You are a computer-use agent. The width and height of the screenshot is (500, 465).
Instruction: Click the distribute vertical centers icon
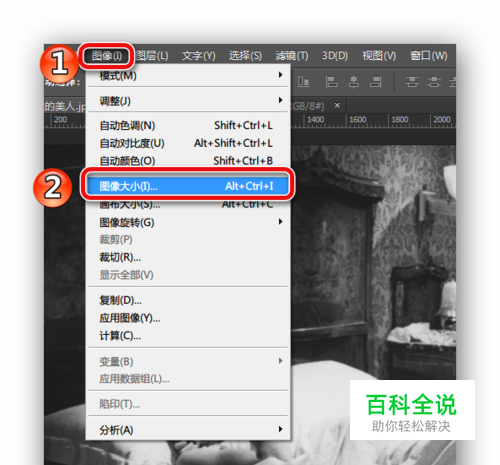tap(434, 82)
